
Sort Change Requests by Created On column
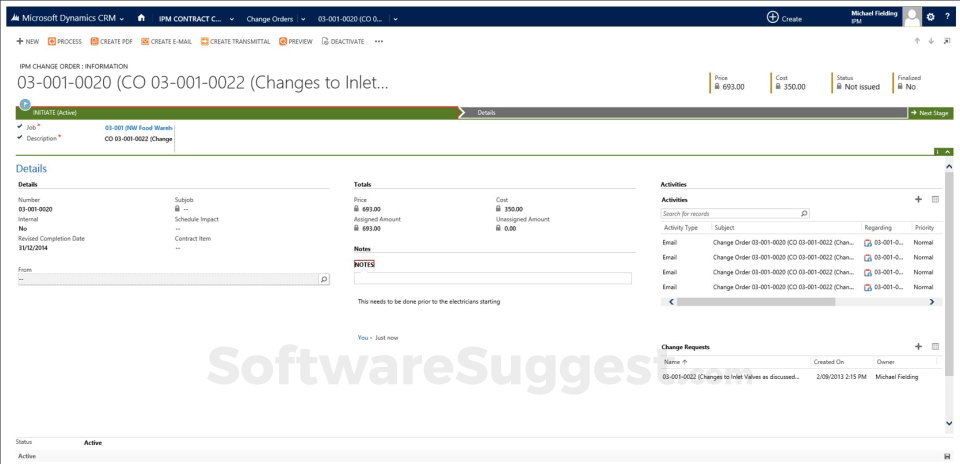pos(829,362)
